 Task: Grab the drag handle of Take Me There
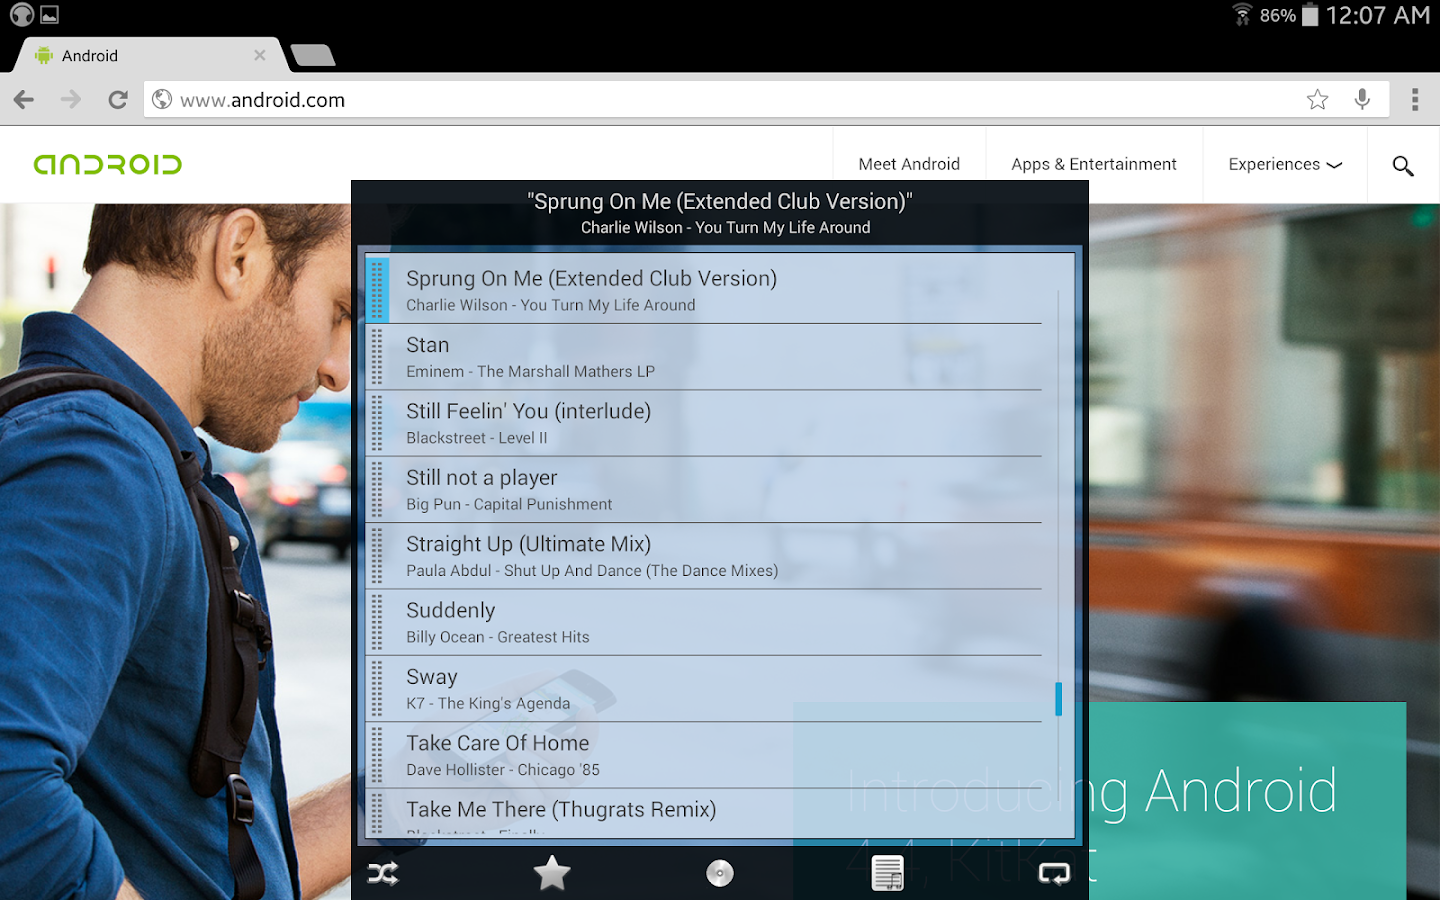click(377, 814)
